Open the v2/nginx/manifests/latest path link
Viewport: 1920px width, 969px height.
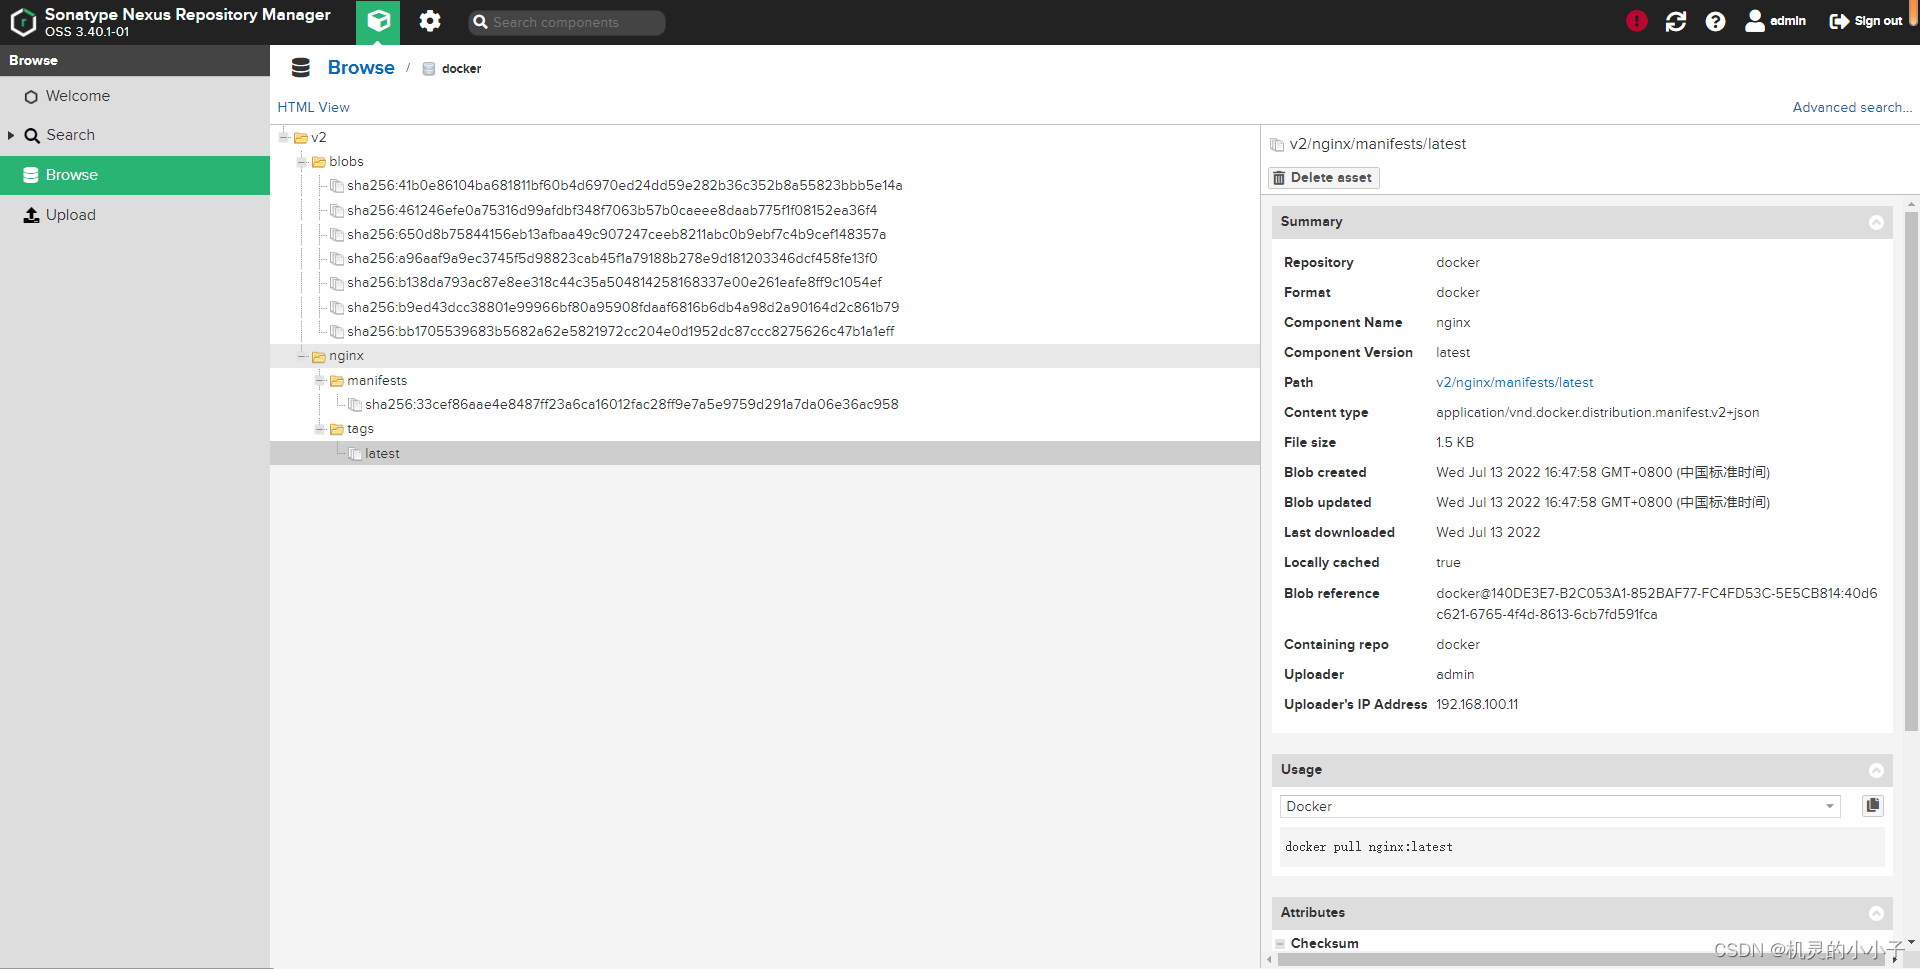click(1514, 383)
